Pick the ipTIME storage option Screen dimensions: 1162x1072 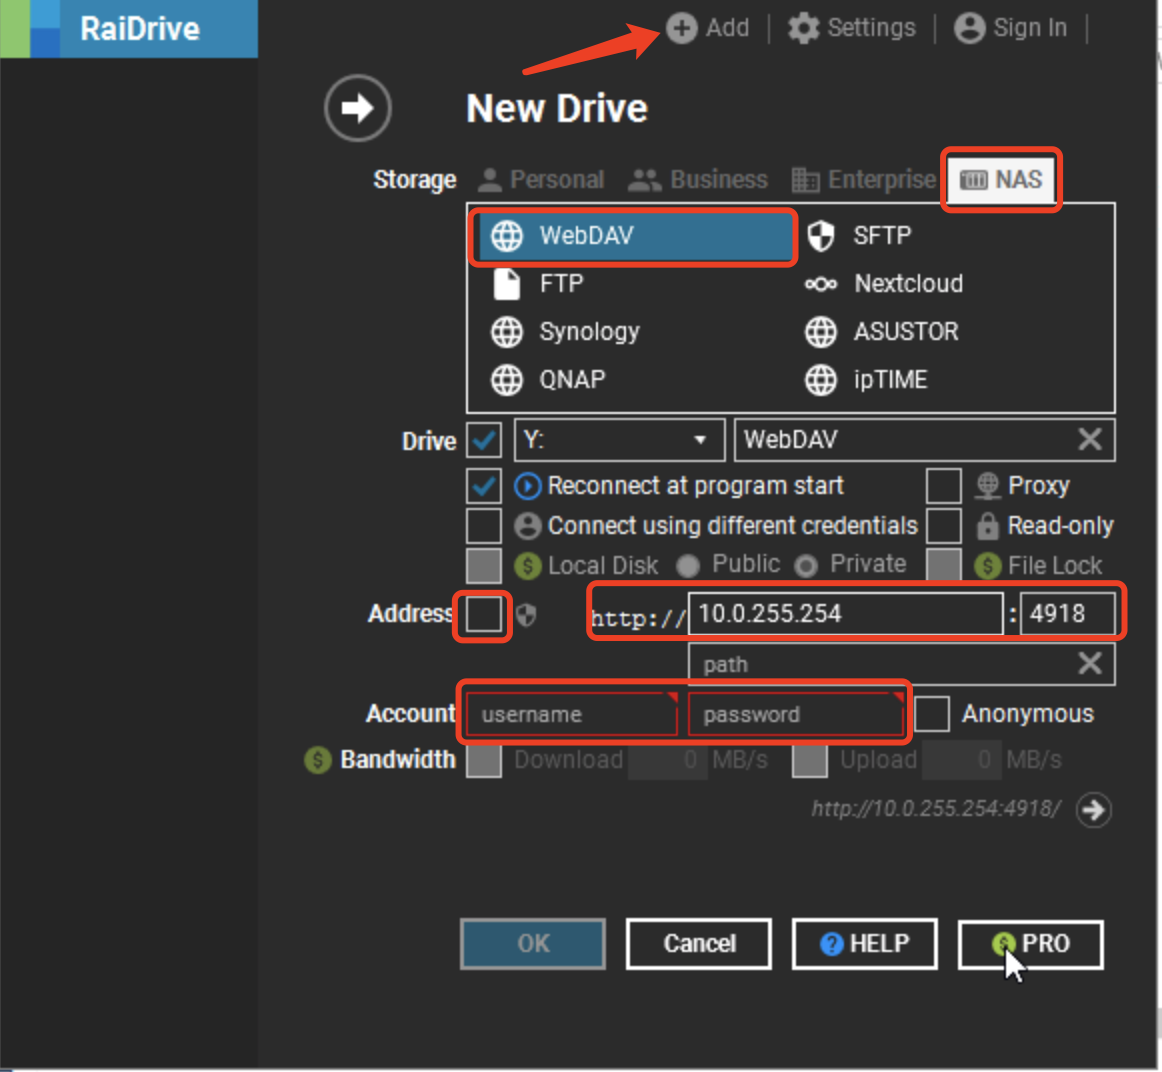[x=866, y=380]
